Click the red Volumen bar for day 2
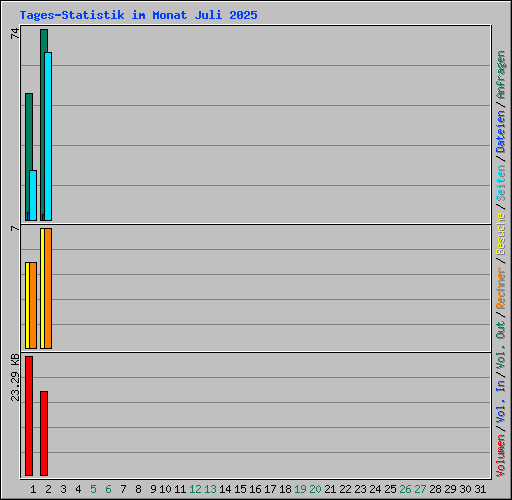Screen dimensions: 512x500 coord(44,433)
